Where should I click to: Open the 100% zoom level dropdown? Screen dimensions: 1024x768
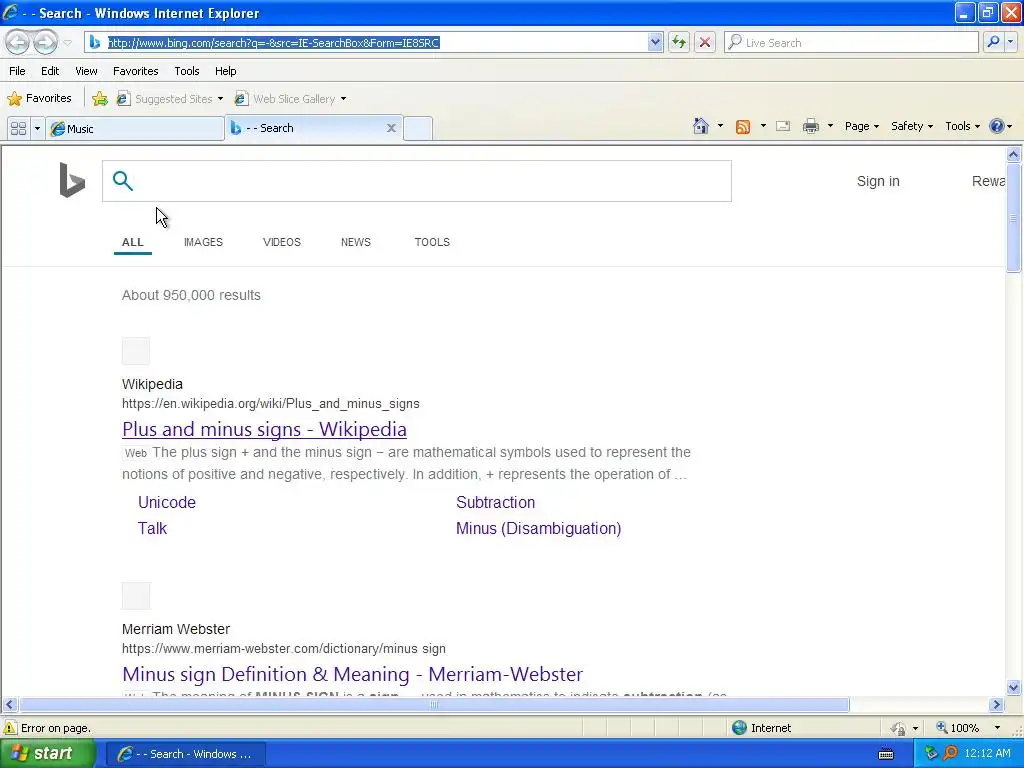click(x=997, y=728)
